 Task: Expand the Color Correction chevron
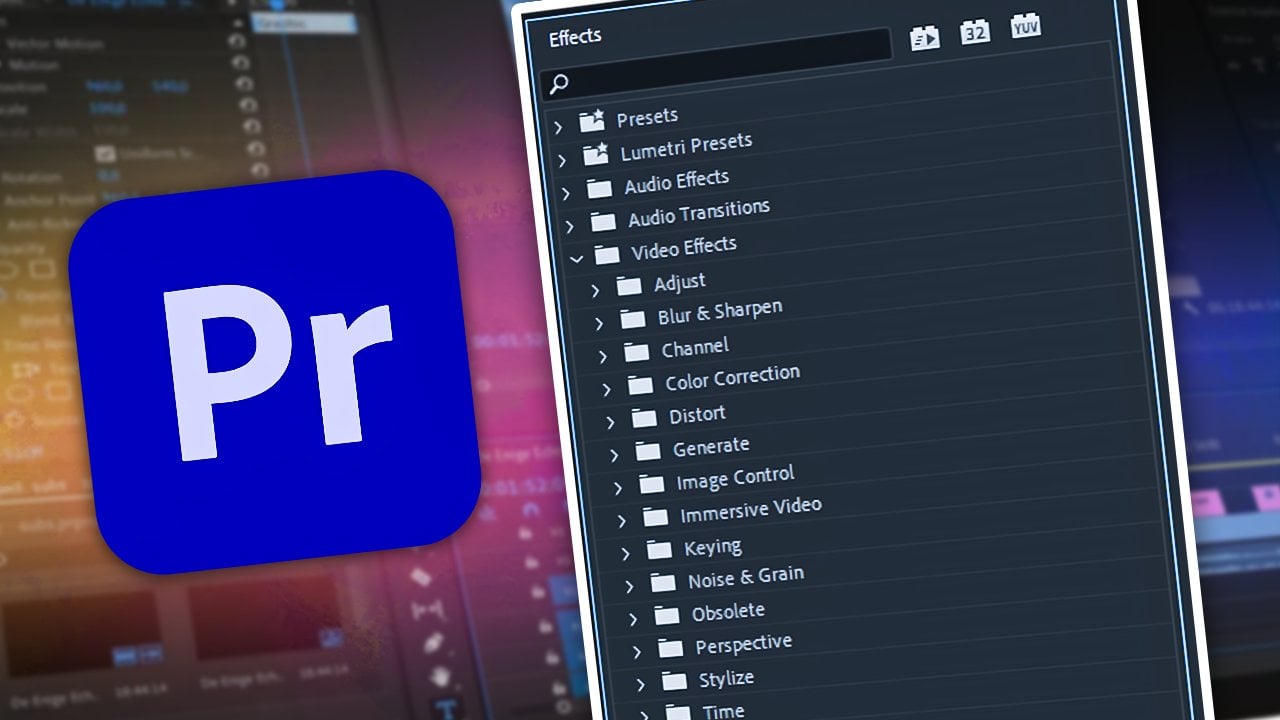click(x=607, y=389)
